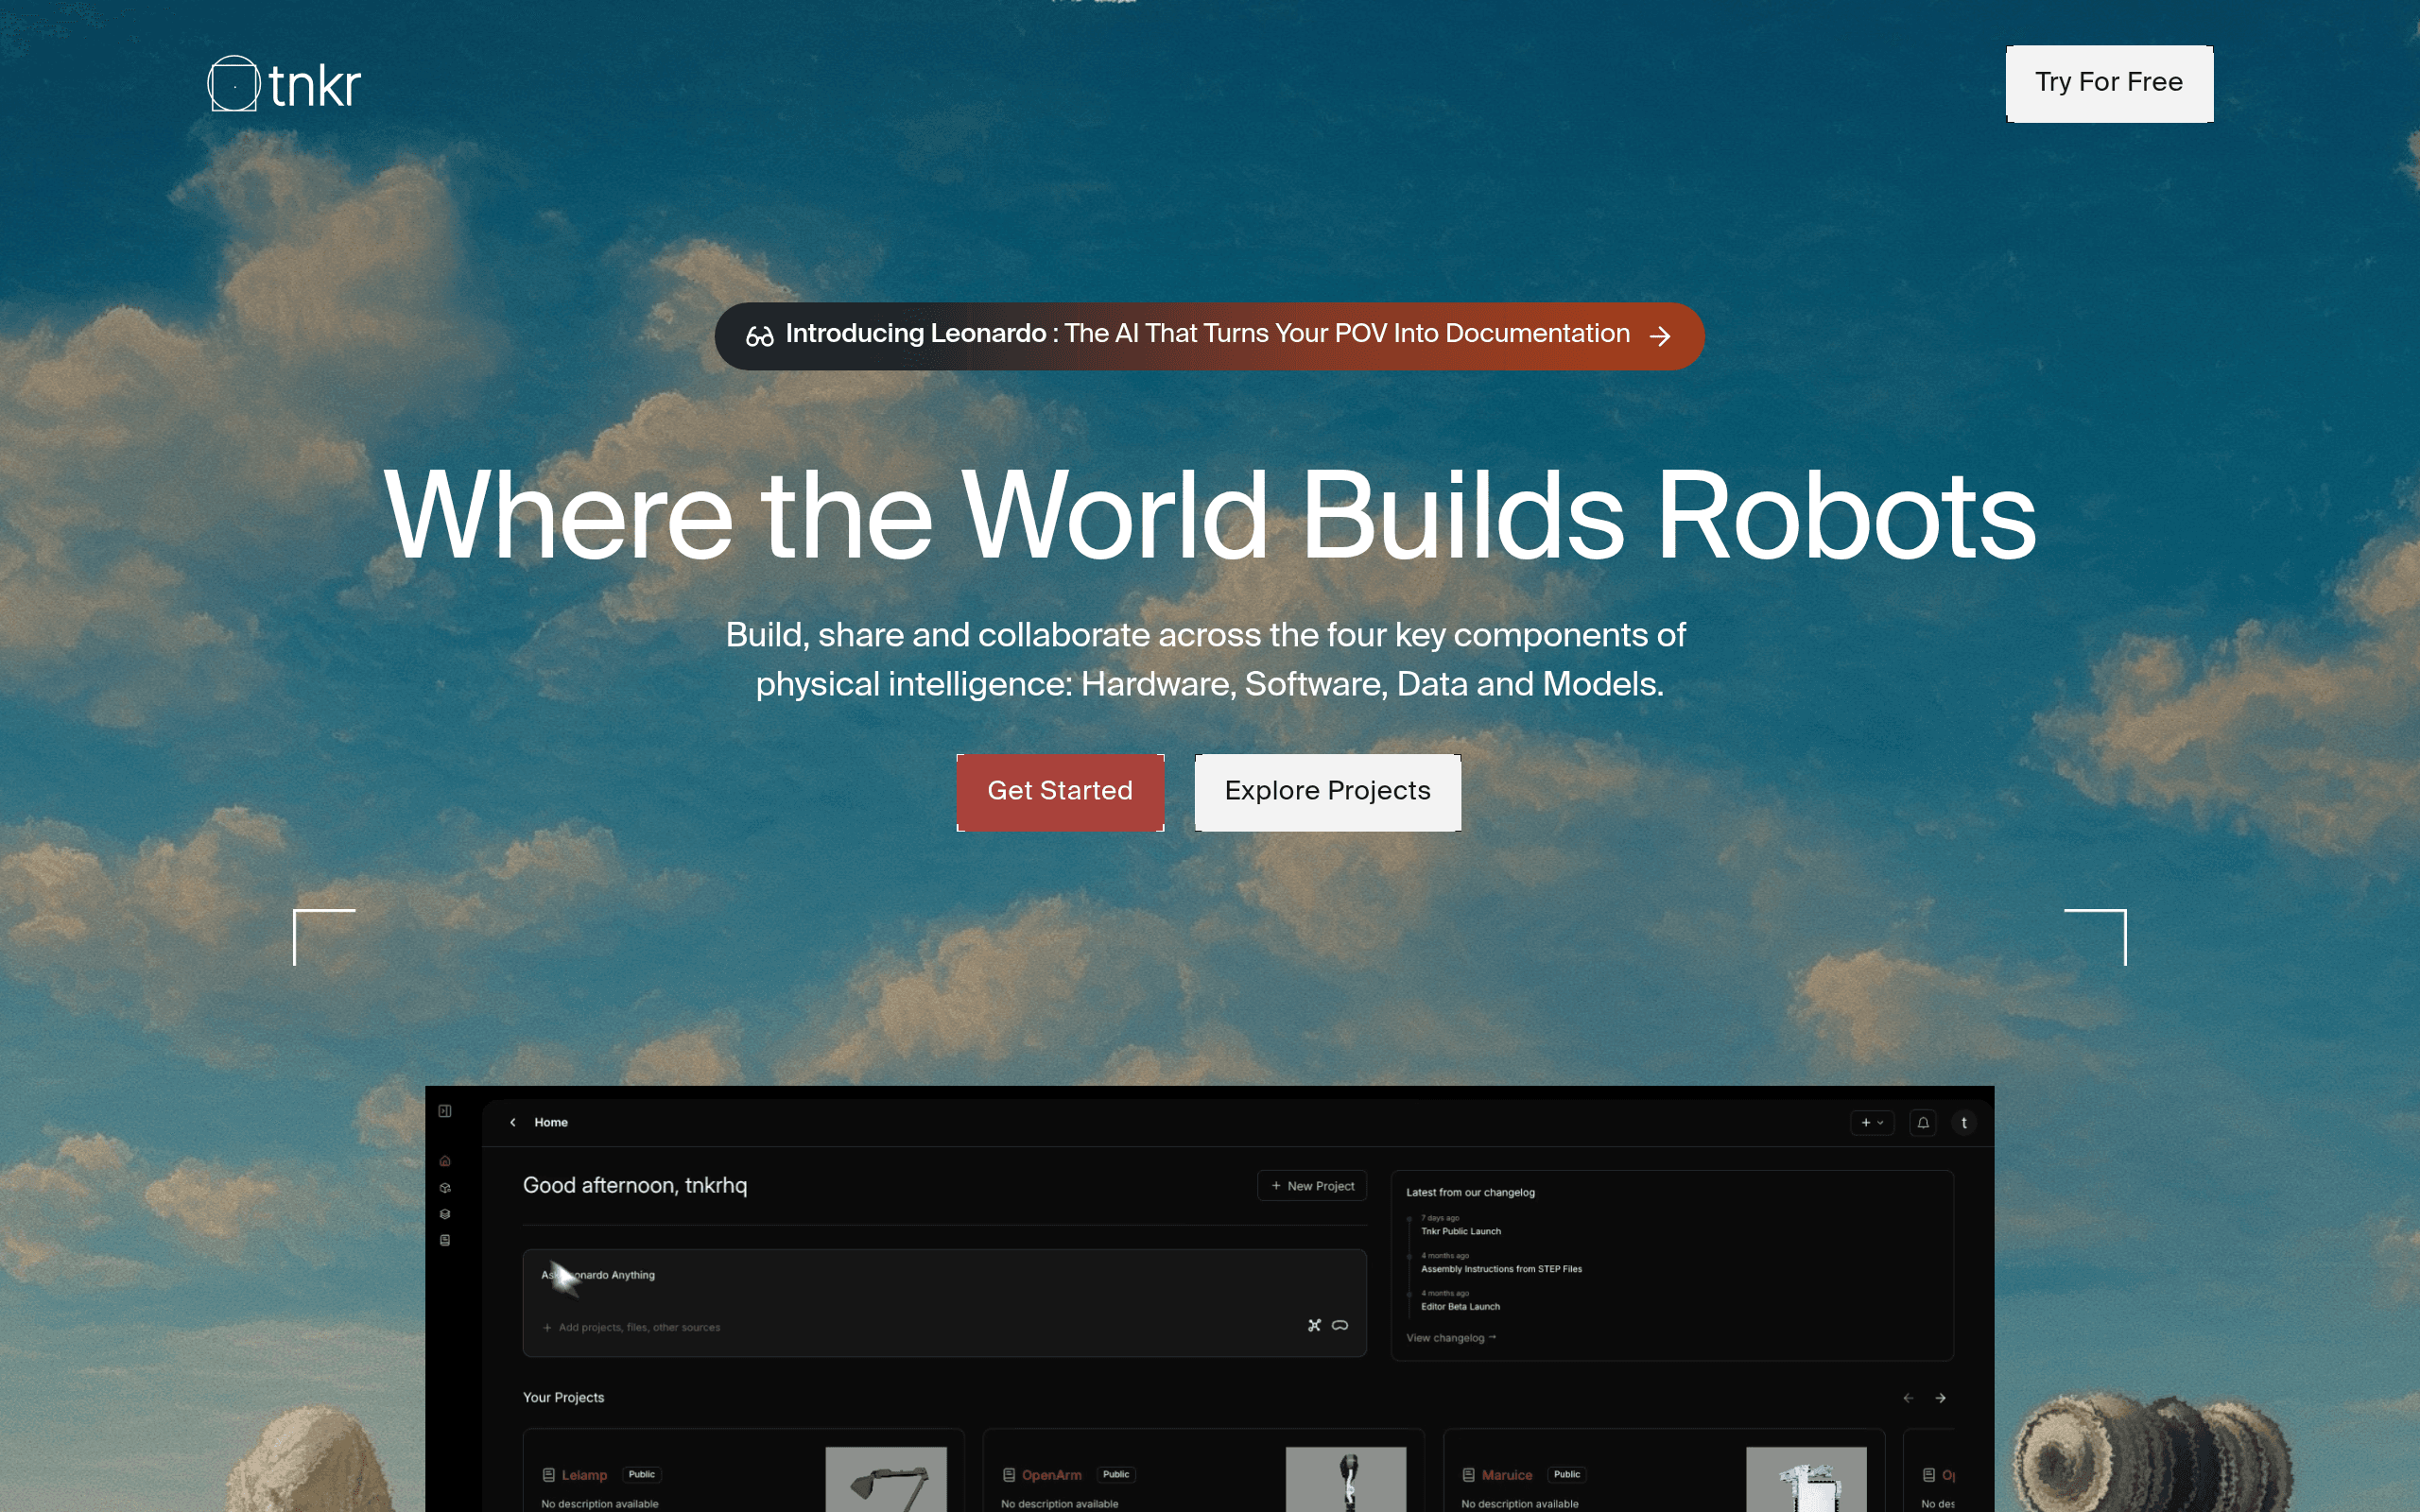Click the Get Started button
This screenshot has height=1512, width=2420.
point(1059,792)
